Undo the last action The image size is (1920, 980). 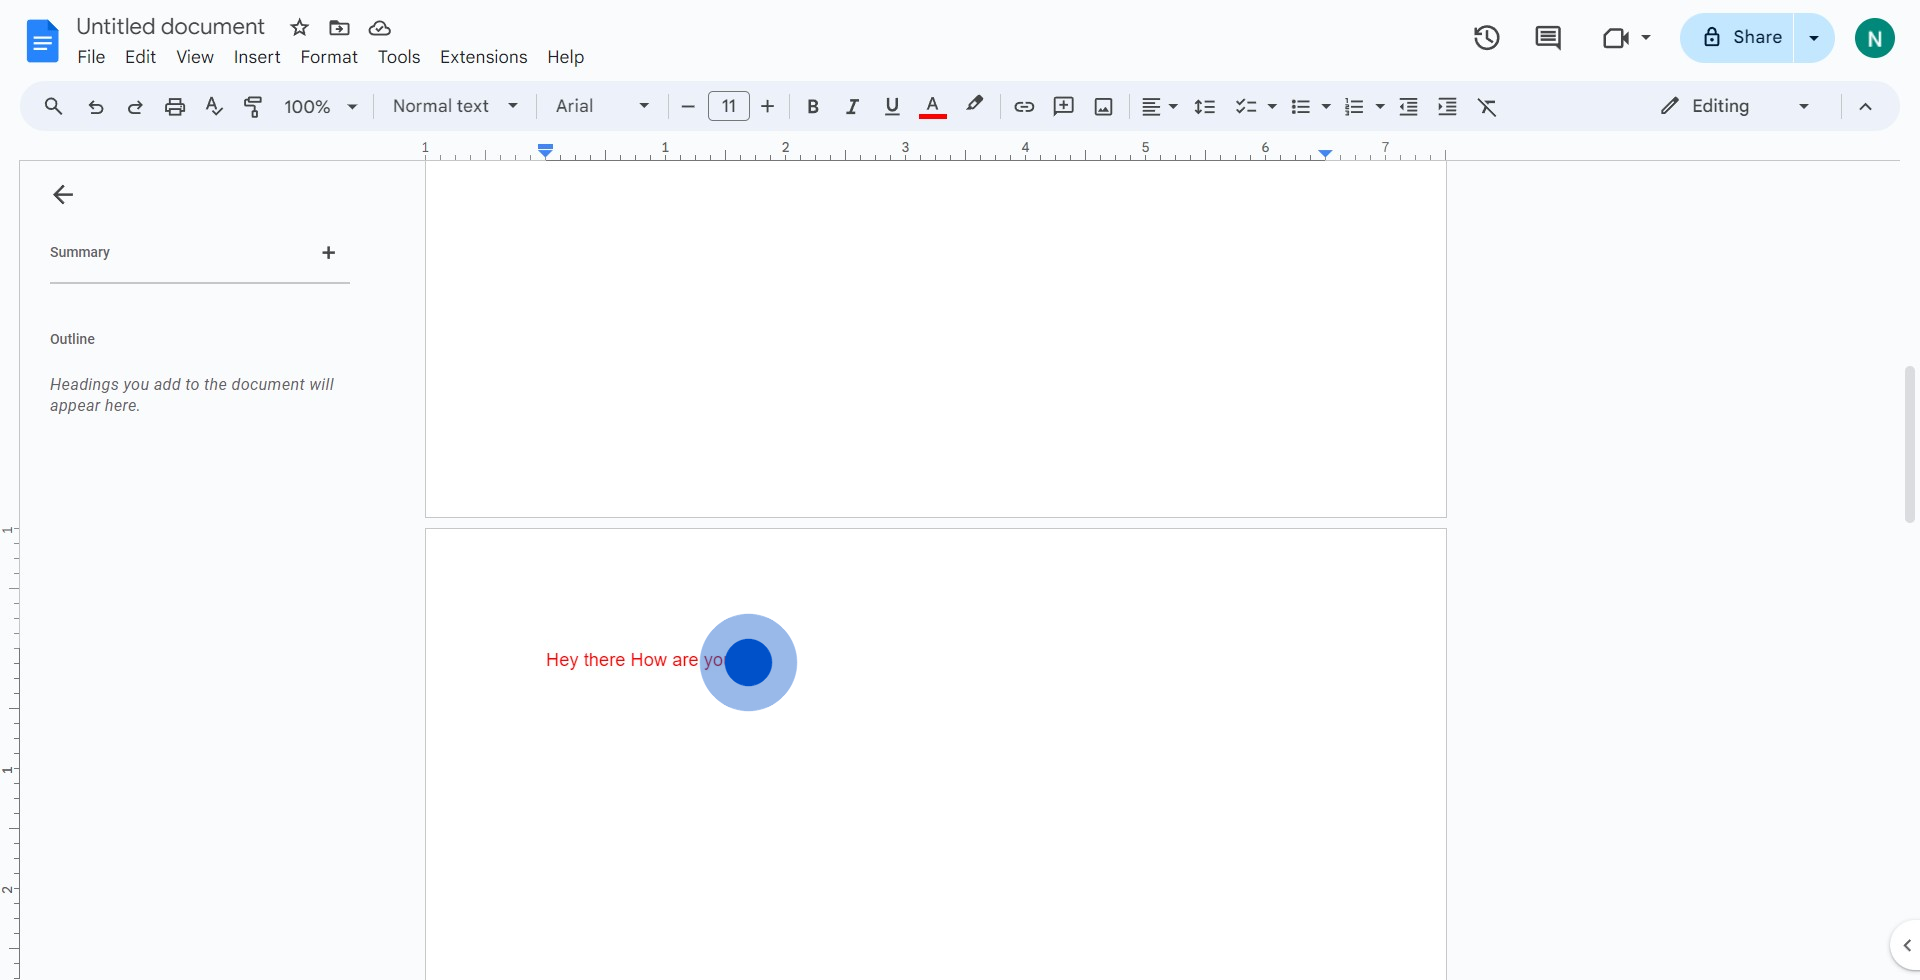pos(96,107)
